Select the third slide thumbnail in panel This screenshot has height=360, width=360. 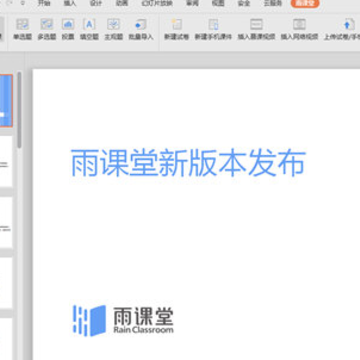tap(6, 223)
